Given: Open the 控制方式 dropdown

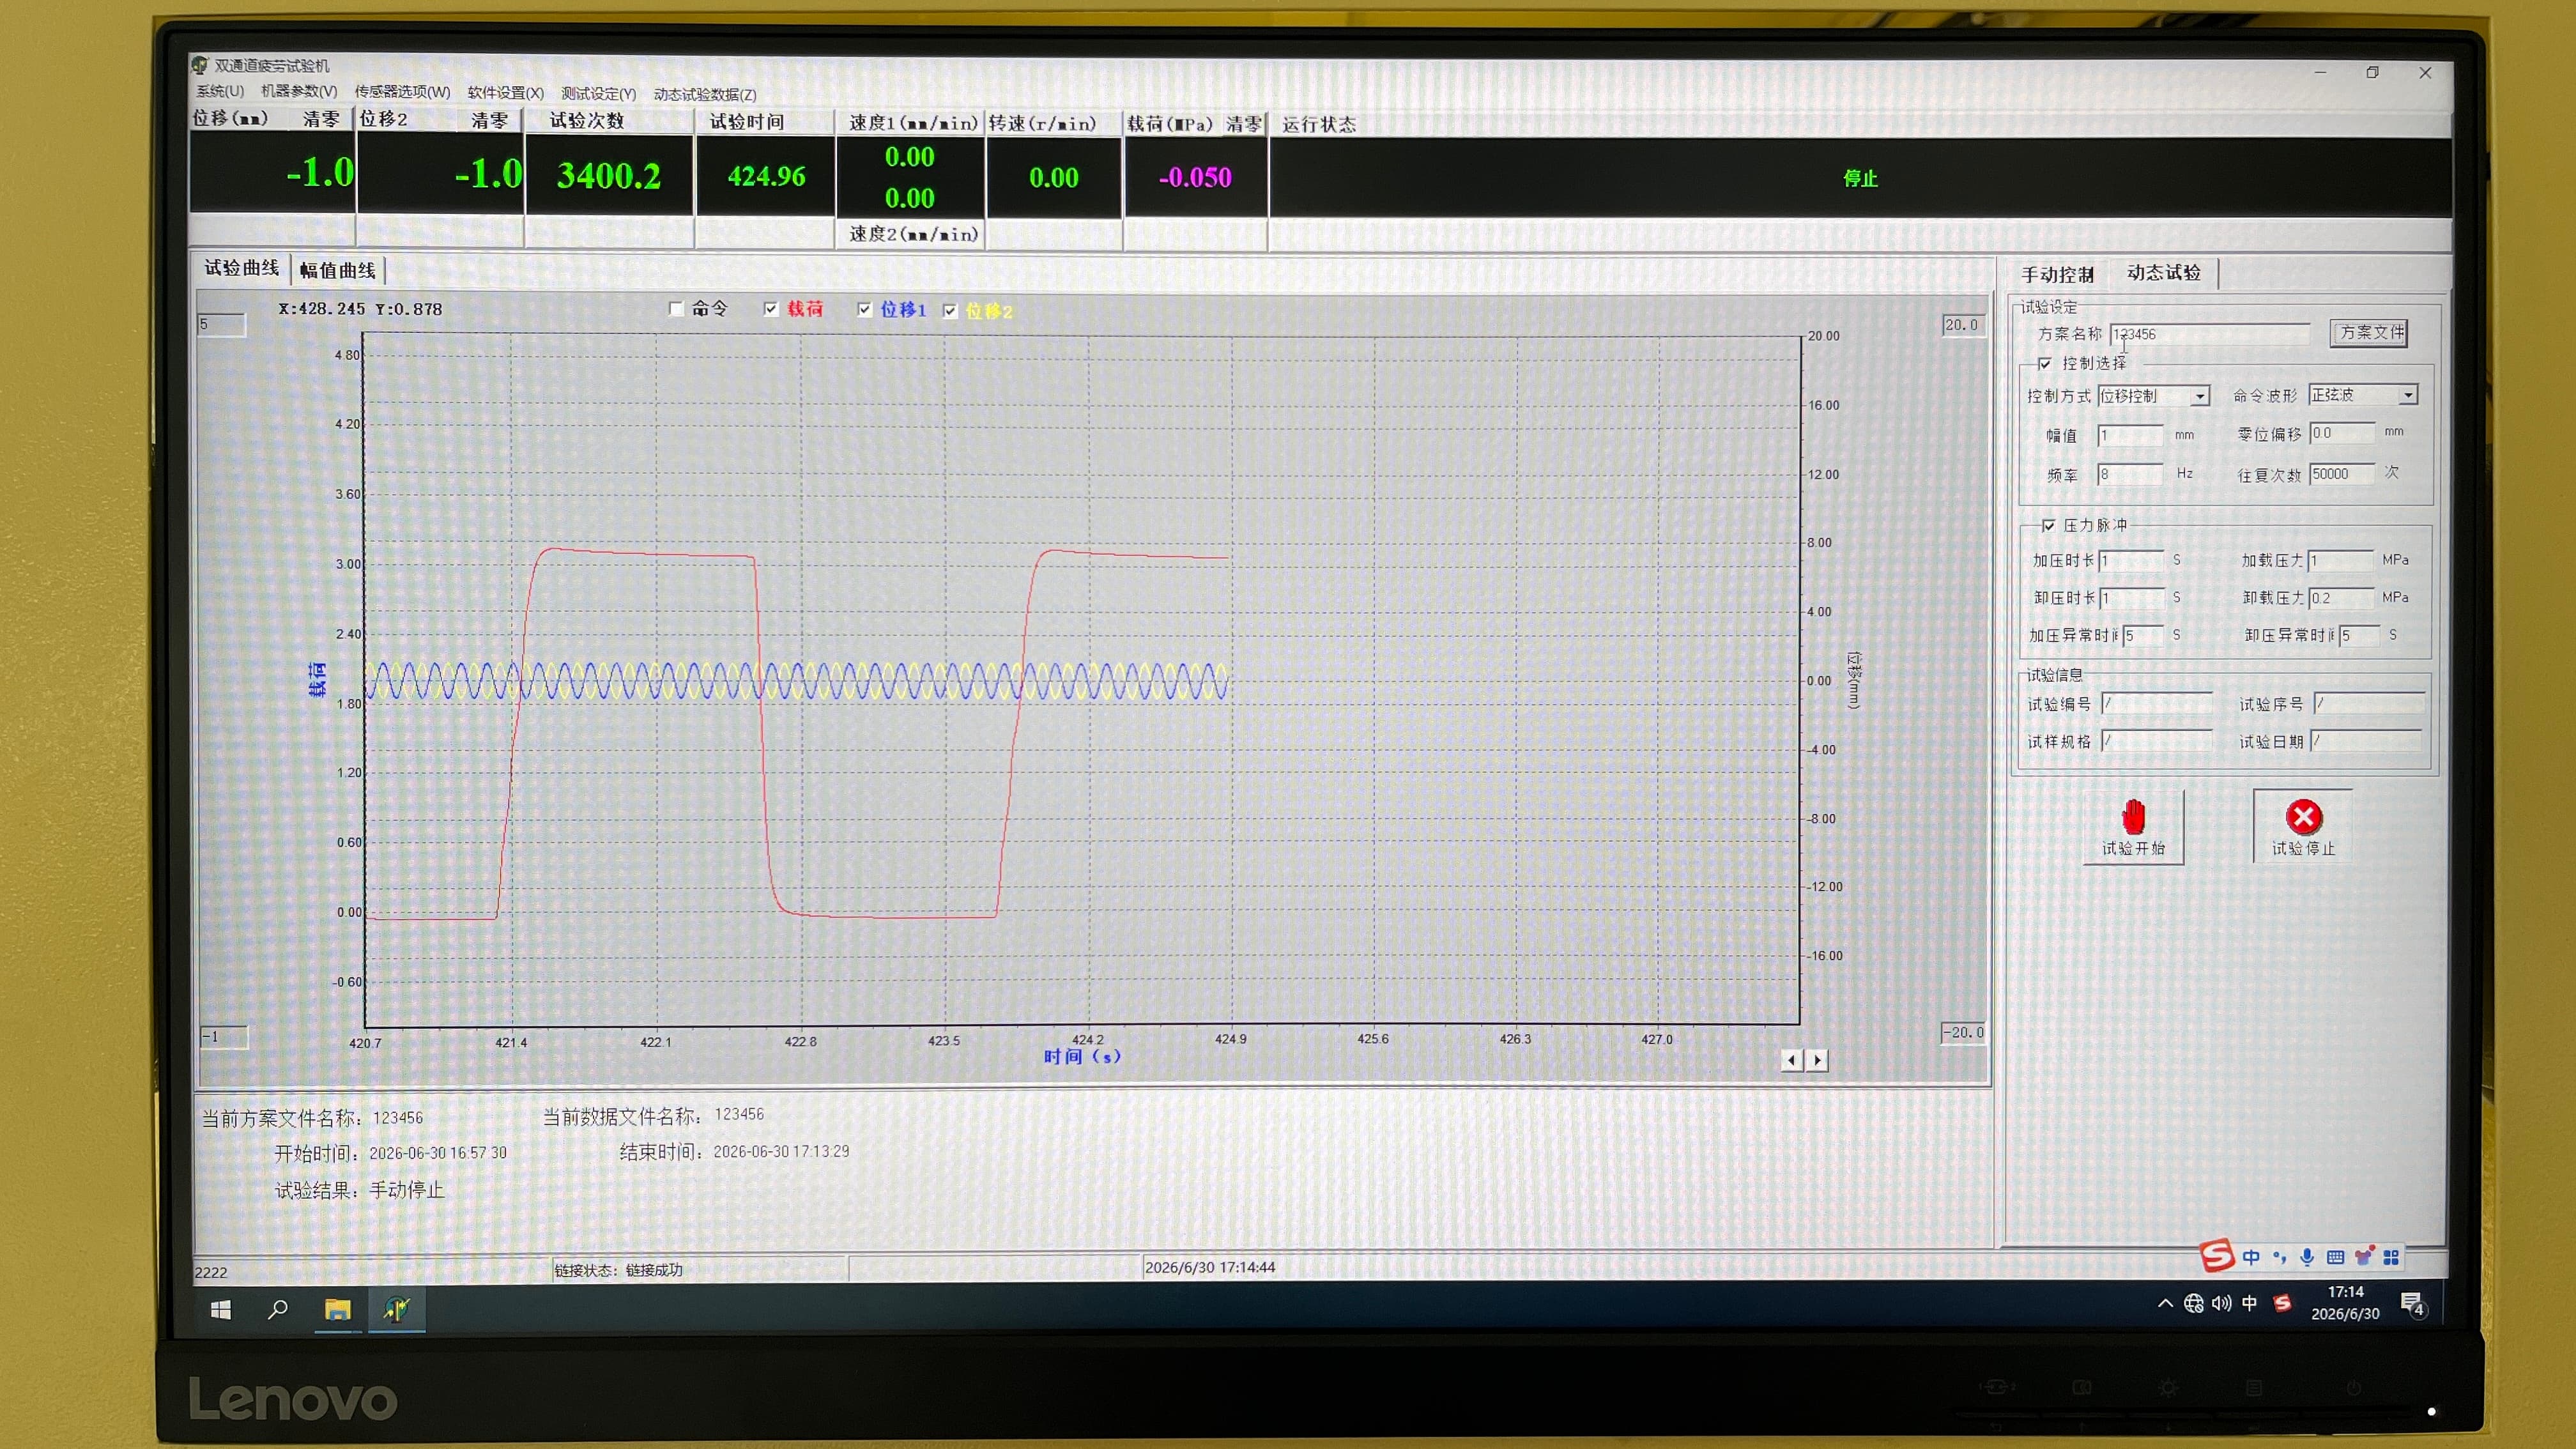Looking at the screenshot, I should (2200, 396).
